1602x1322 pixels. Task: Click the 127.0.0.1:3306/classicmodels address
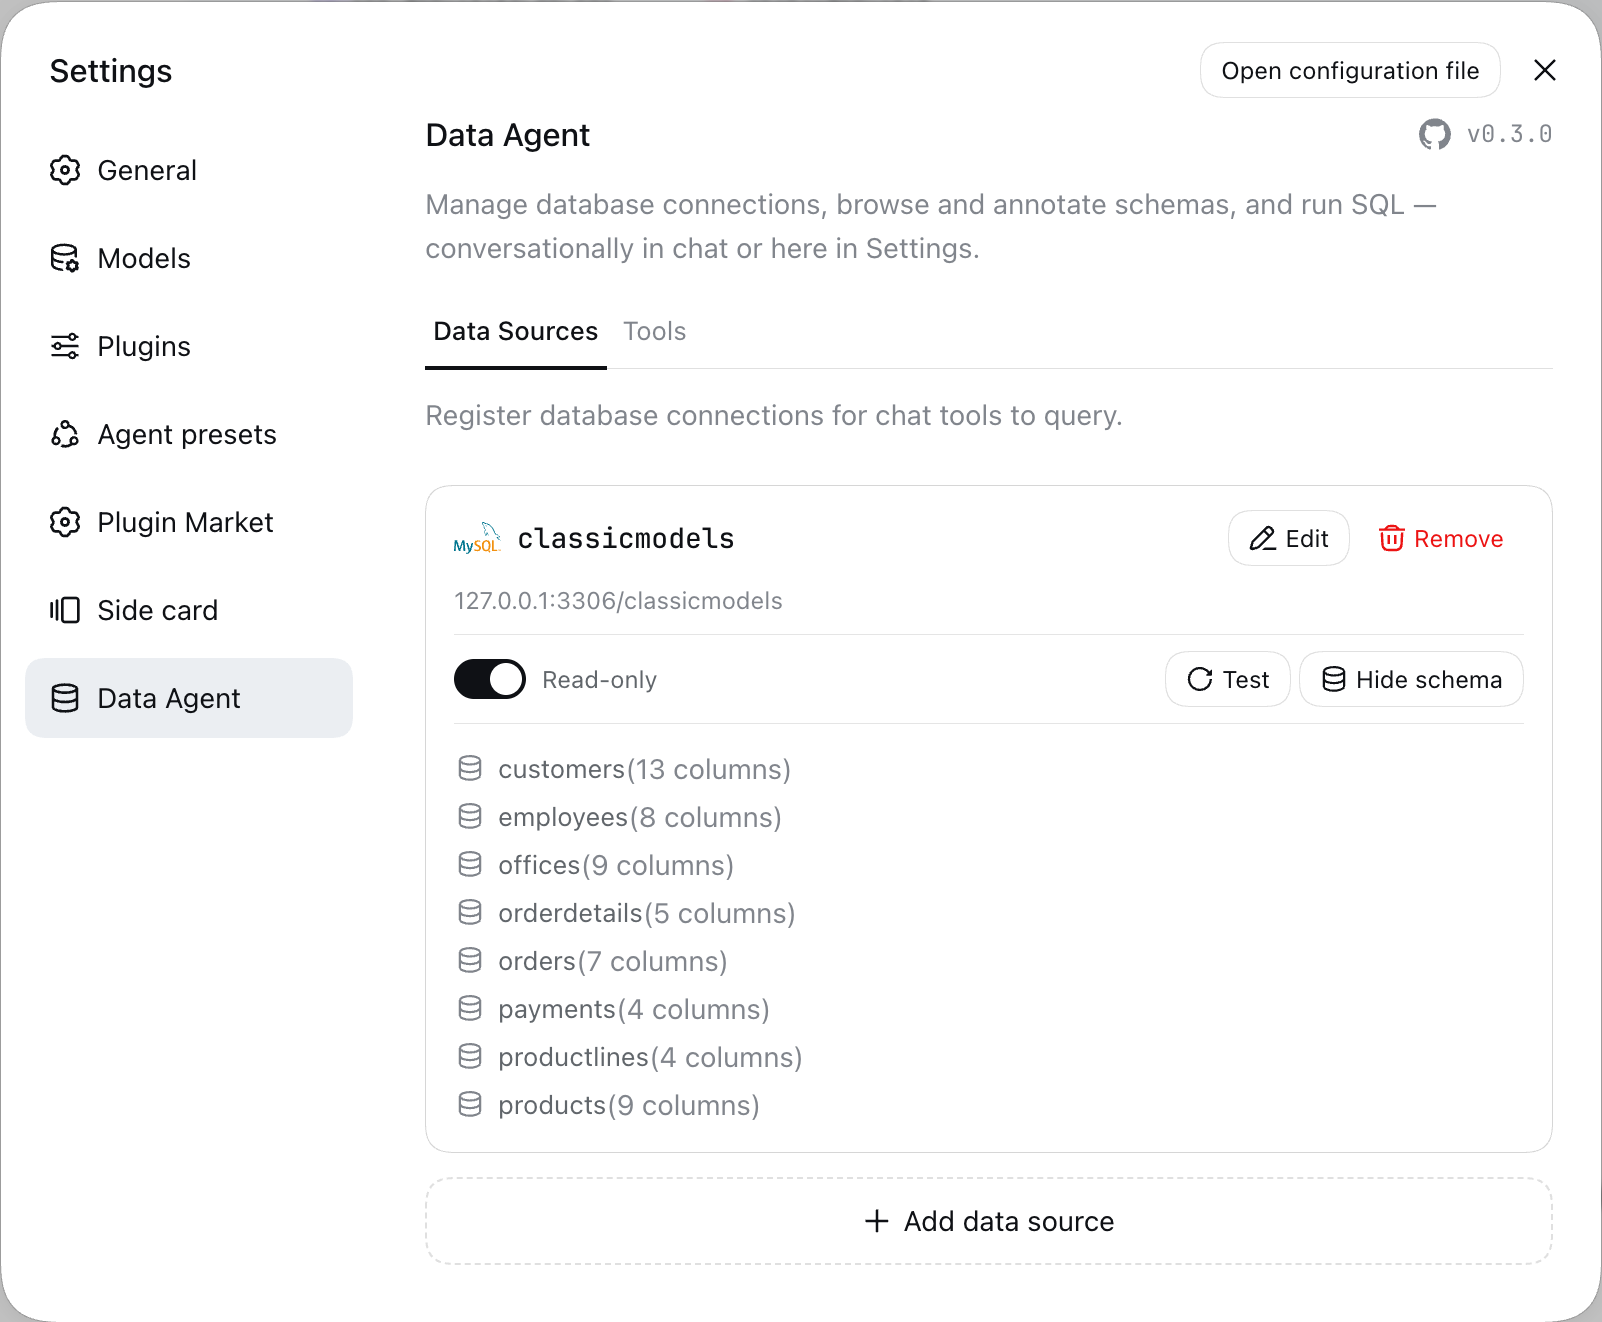(x=618, y=601)
